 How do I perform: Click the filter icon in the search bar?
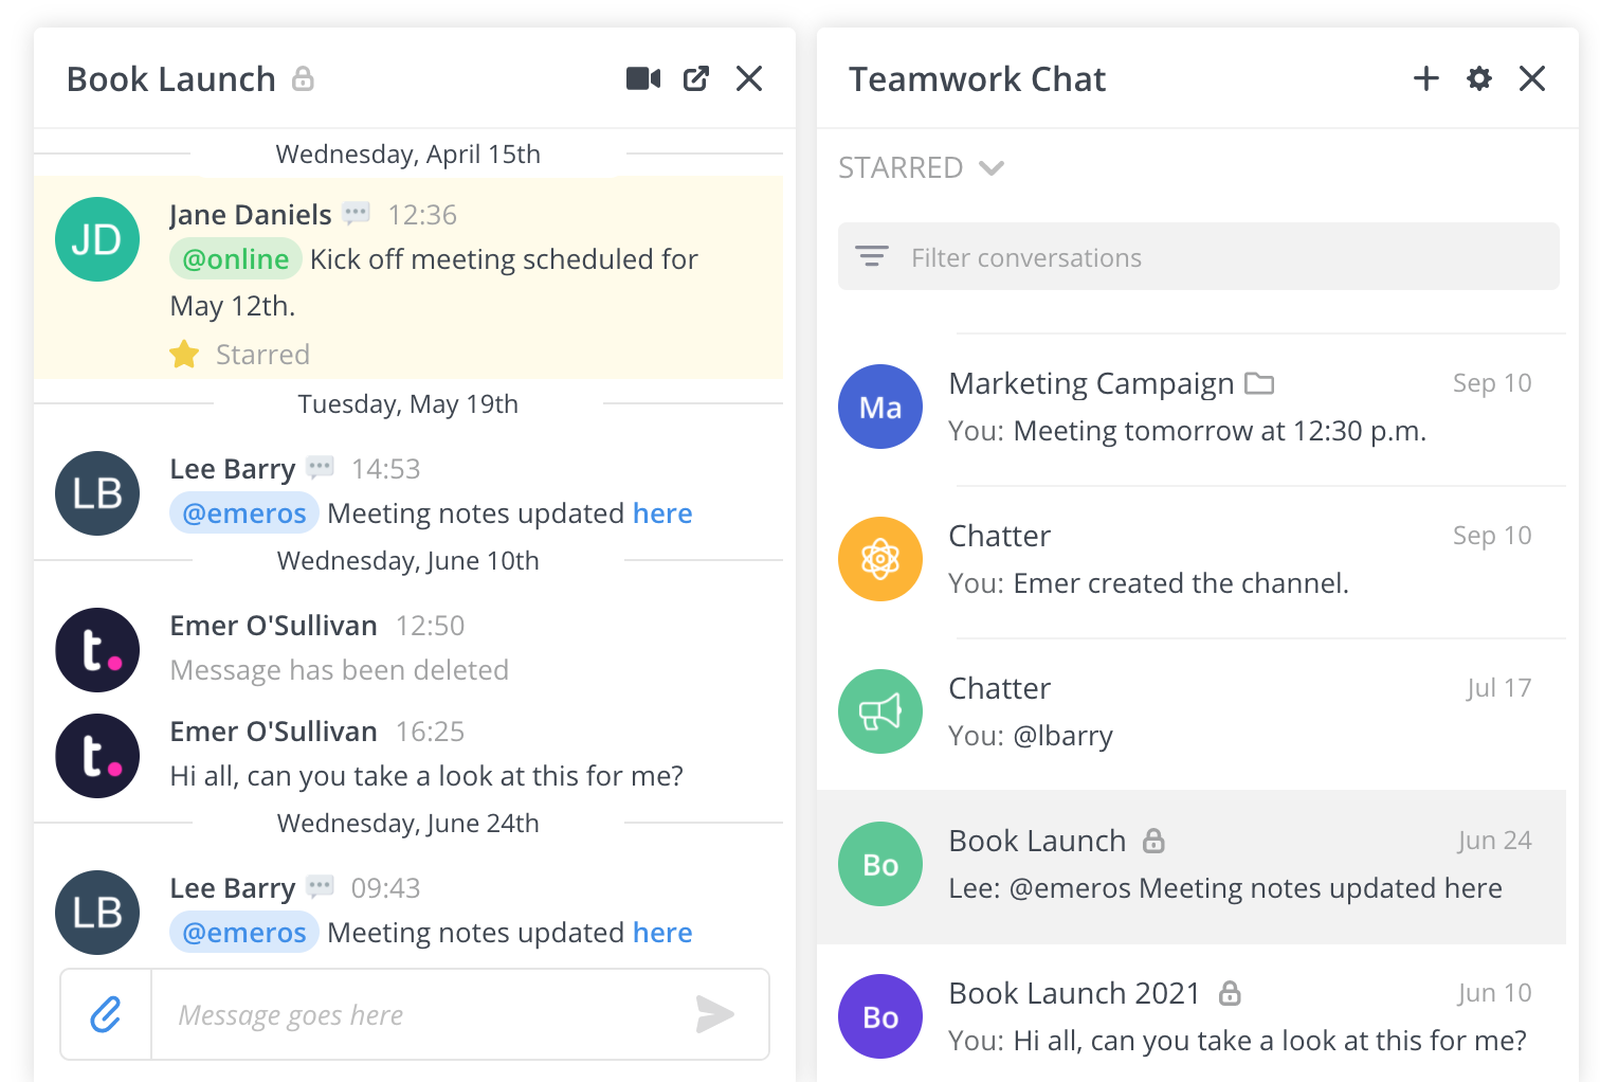(871, 256)
